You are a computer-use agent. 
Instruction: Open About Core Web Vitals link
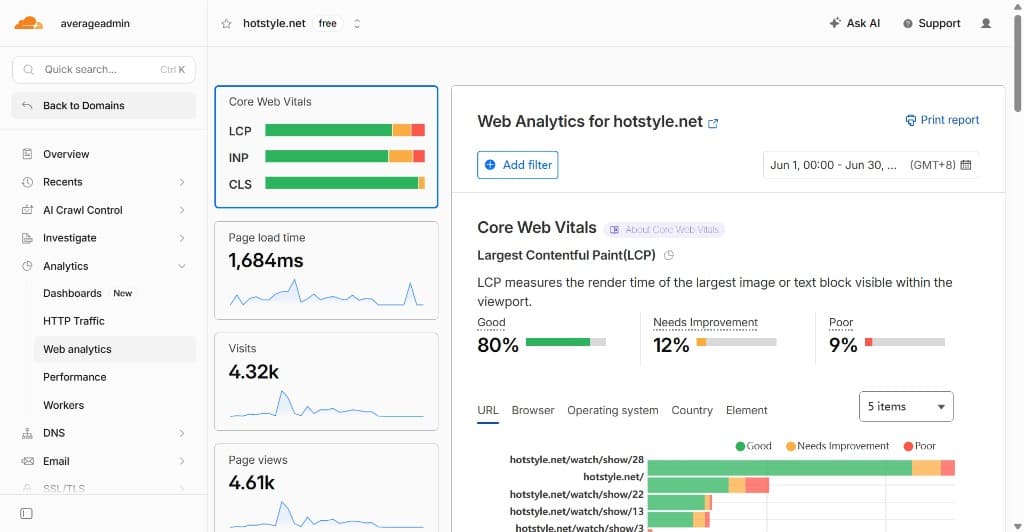[x=664, y=230]
